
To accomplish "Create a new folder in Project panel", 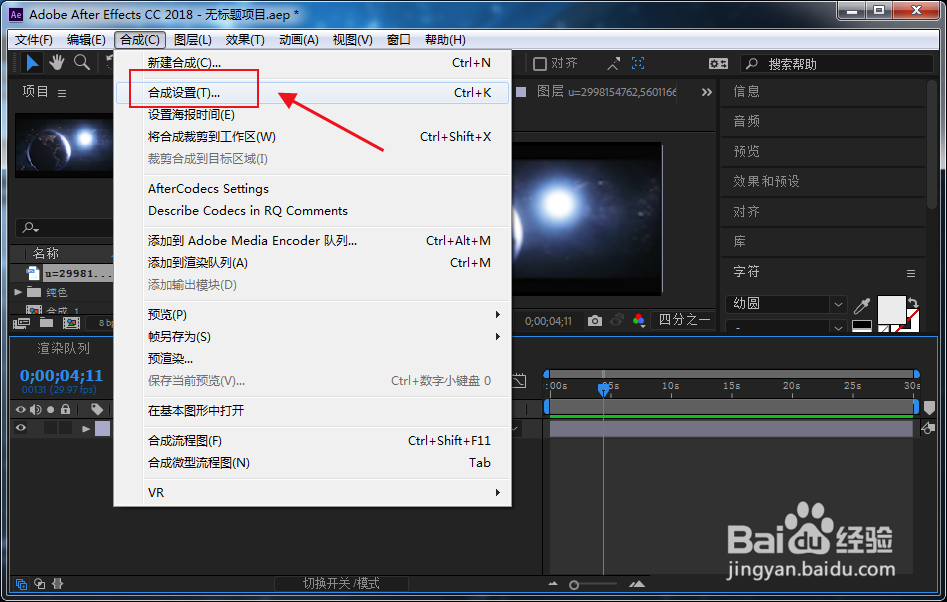I will coord(47,323).
